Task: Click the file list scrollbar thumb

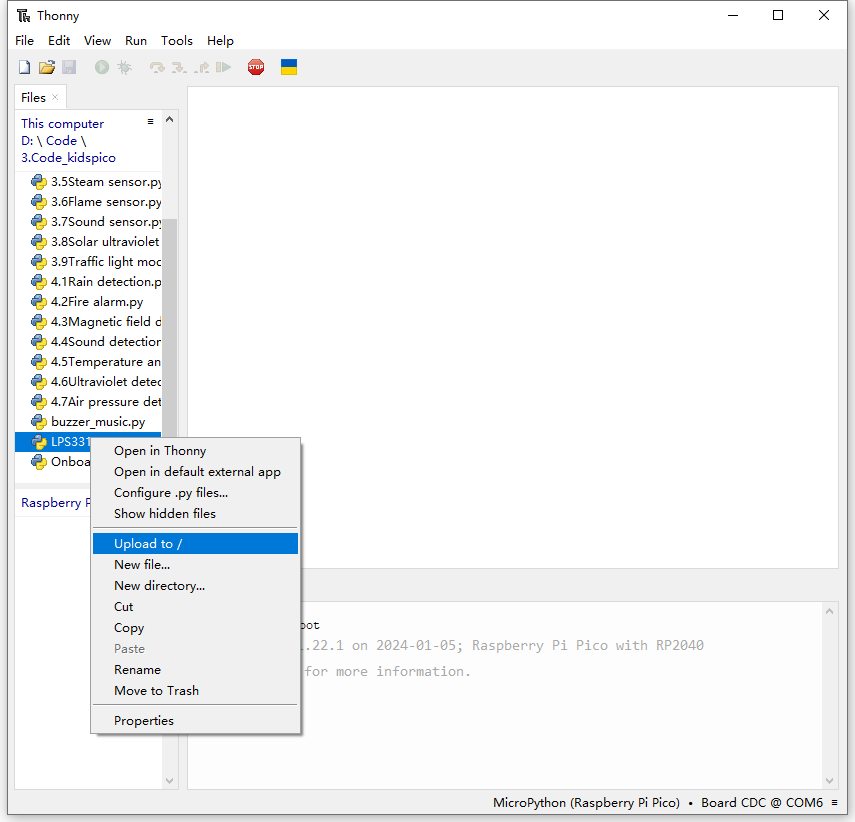Action: tap(170, 327)
